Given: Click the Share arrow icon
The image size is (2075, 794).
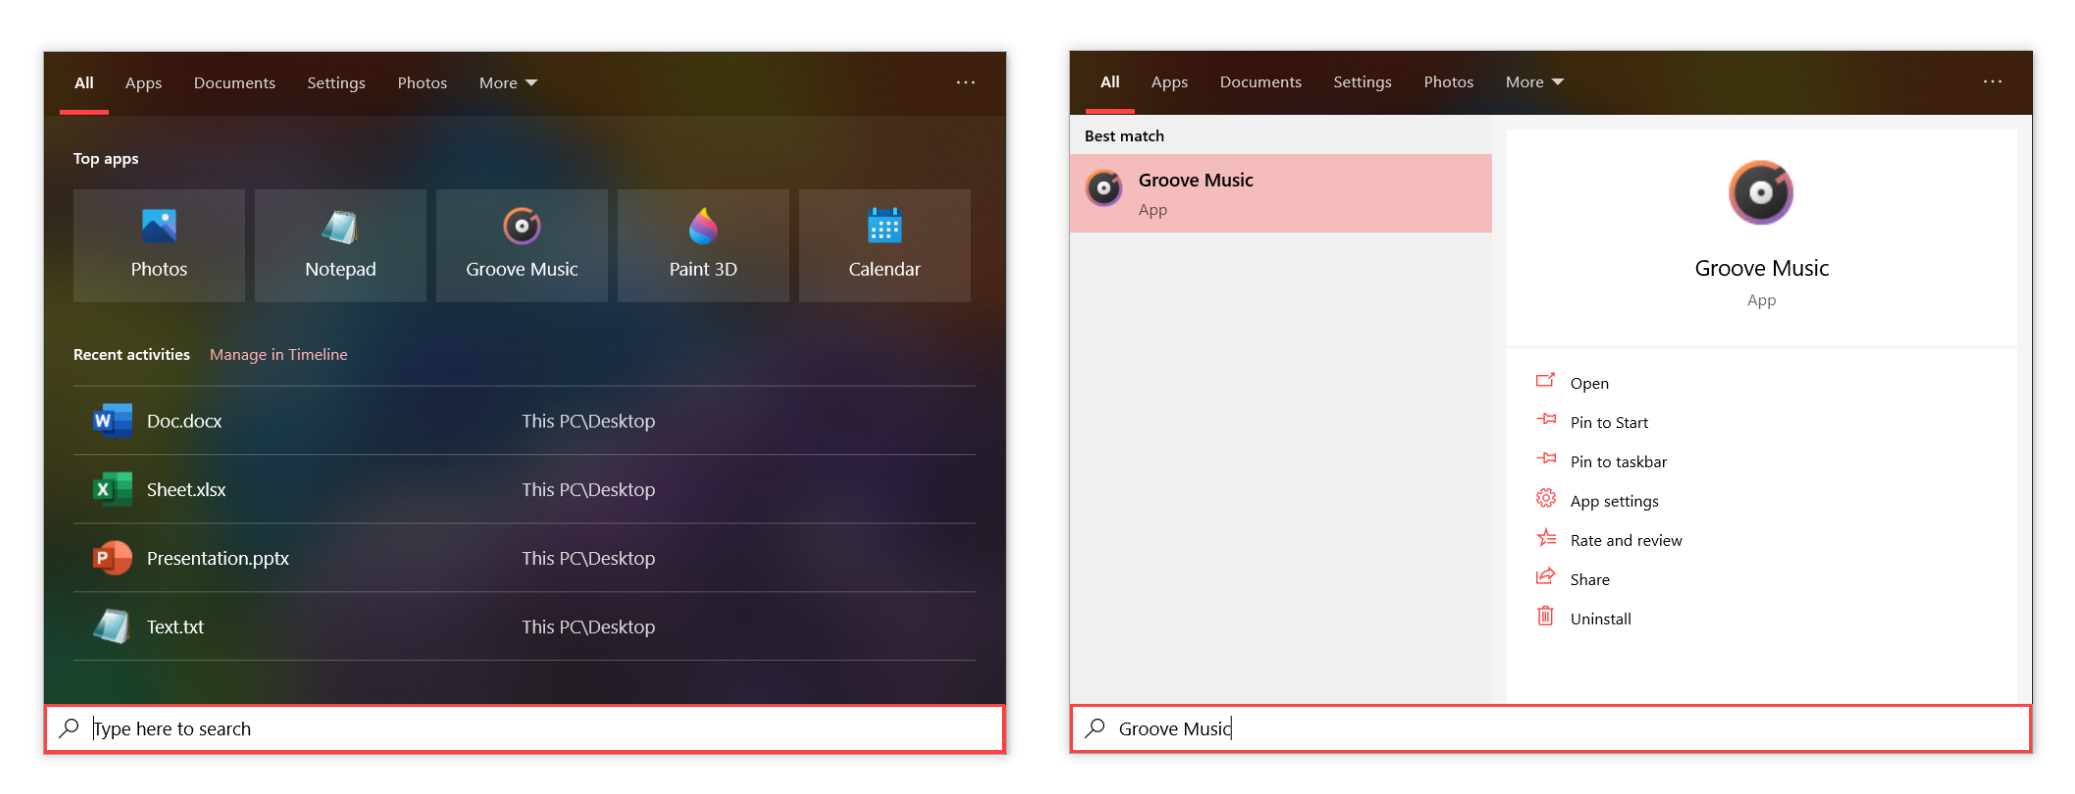Looking at the screenshot, I should click(x=1546, y=577).
